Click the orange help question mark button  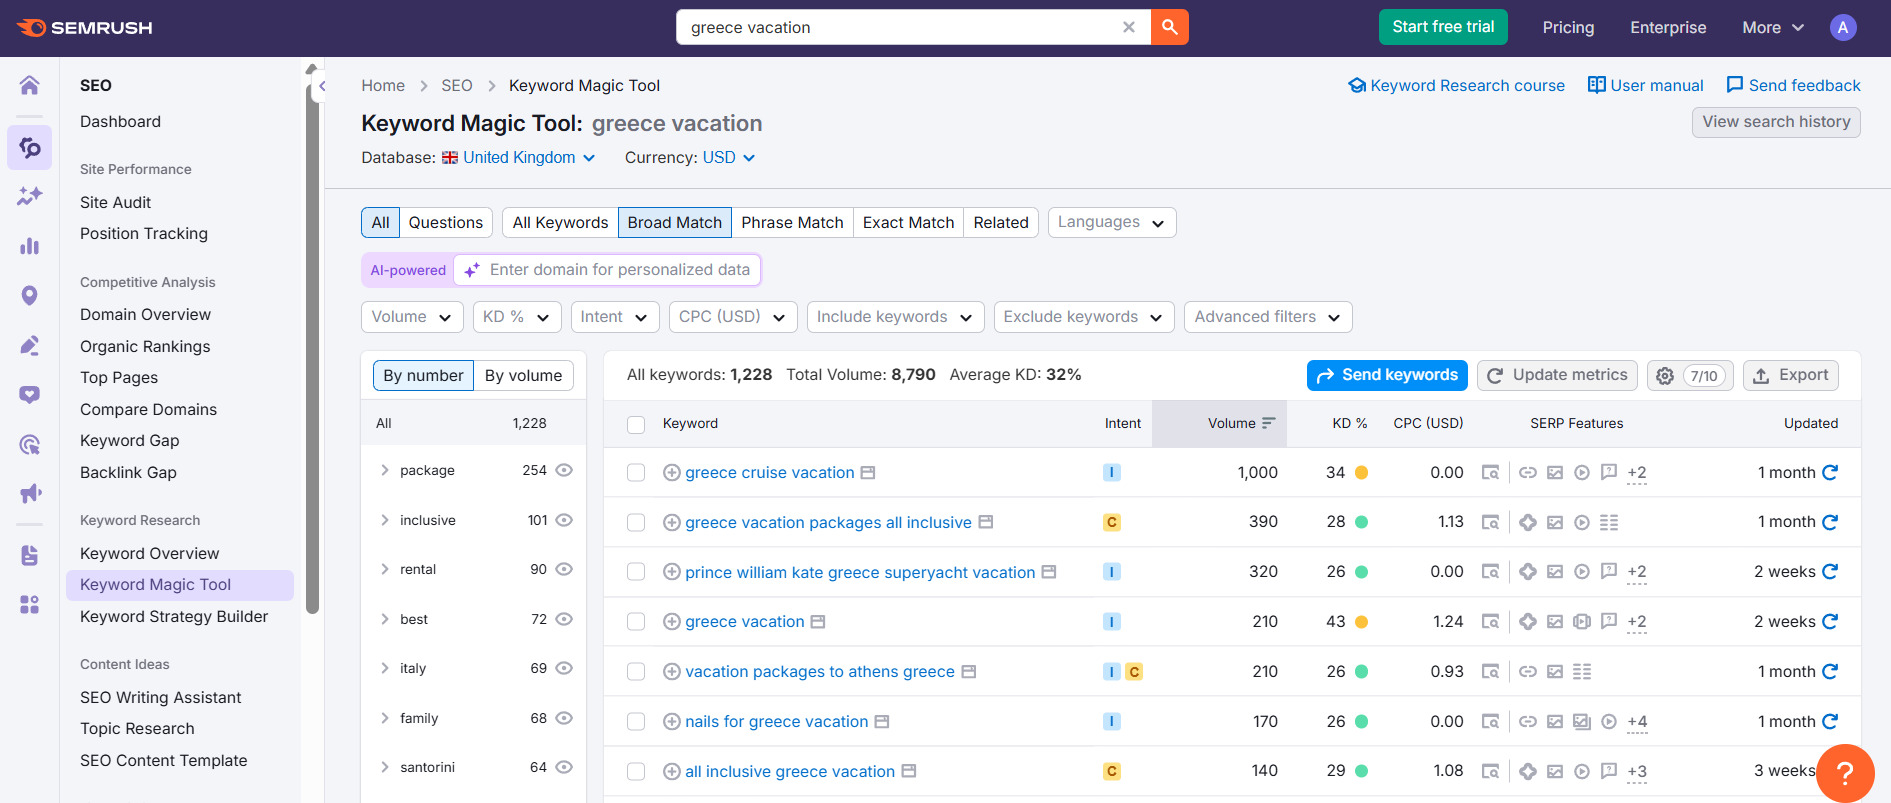tap(1845, 773)
